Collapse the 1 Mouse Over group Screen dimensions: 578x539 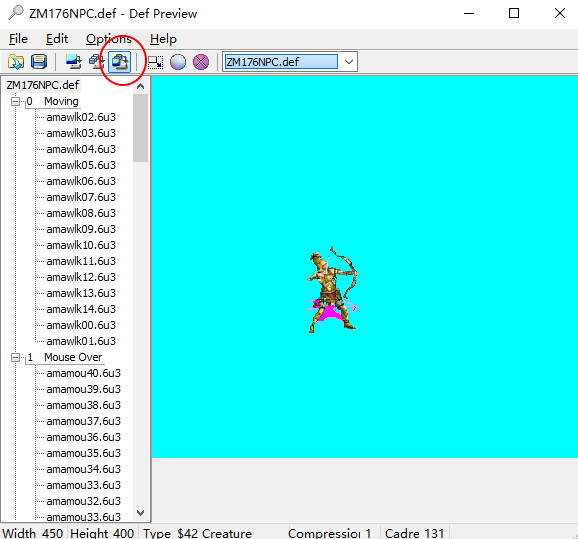click(15, 357)
